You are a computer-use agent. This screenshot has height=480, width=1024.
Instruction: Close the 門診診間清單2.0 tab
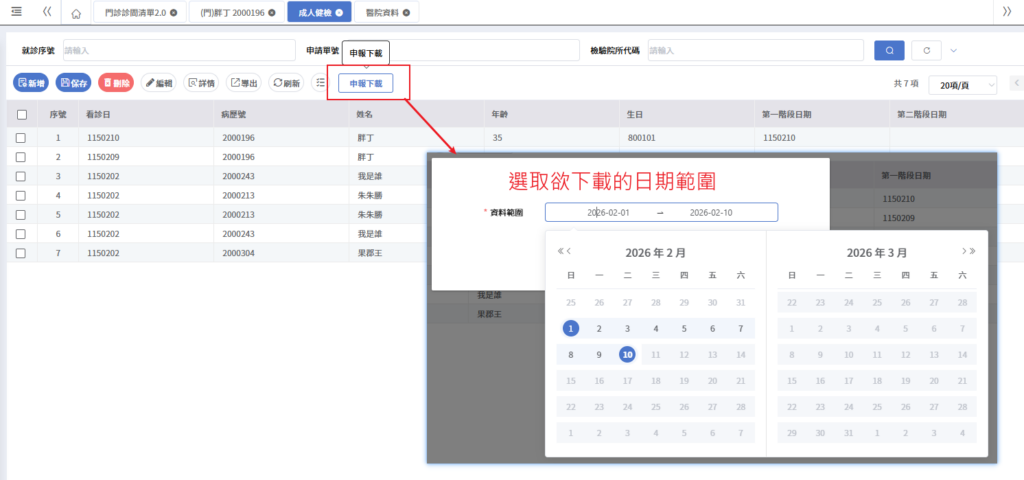(x=174, y=13)
